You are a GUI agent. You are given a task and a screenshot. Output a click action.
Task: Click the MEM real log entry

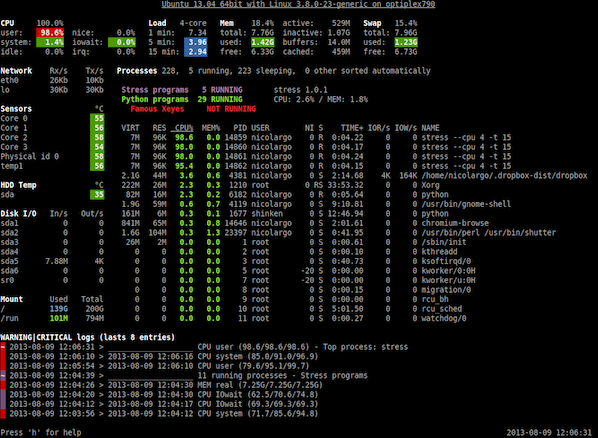pyautogui.click(x=161, y=385)
